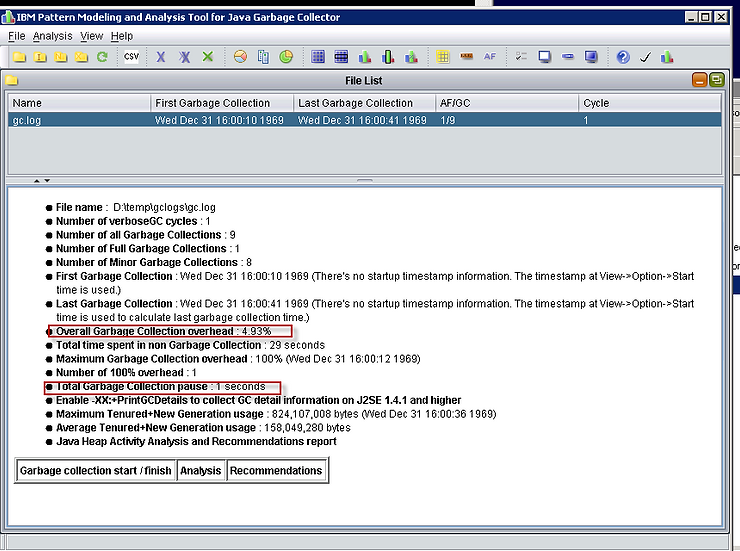Click the green pie chart icon
Screen dimensions: 740x551
pos(286,57)
